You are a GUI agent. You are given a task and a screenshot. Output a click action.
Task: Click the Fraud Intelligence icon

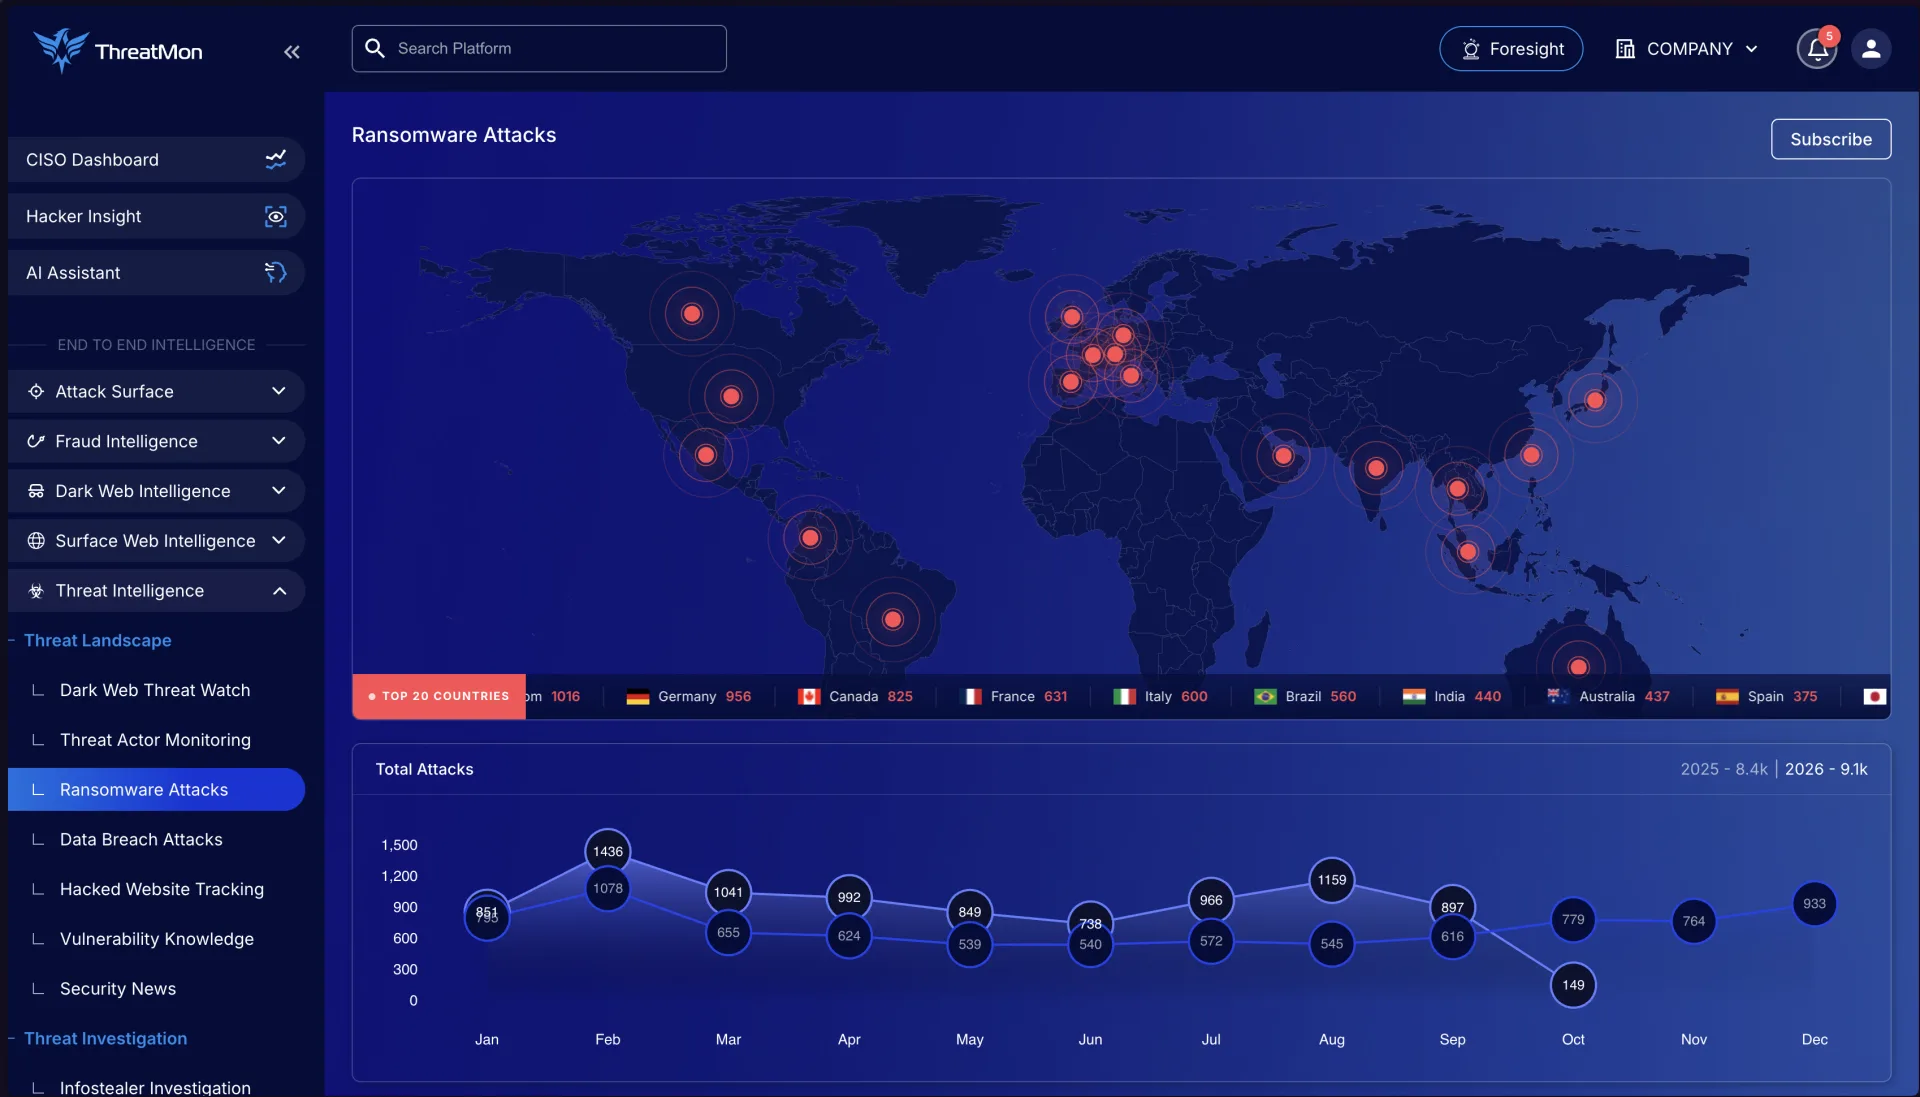tap(36, 441)
